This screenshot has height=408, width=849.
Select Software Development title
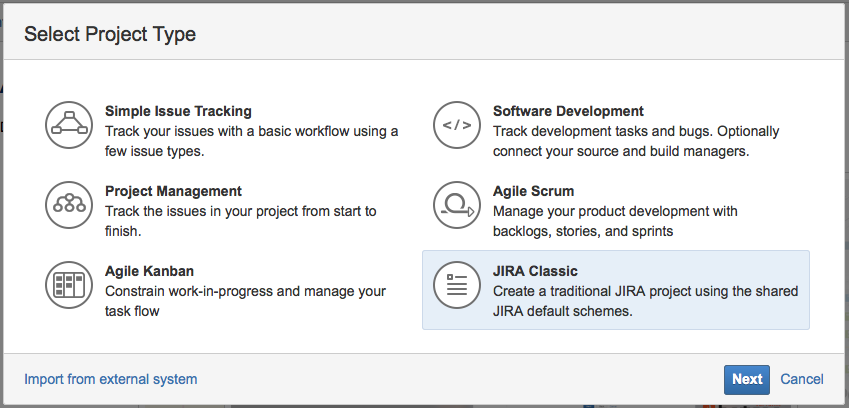(568, 111)
